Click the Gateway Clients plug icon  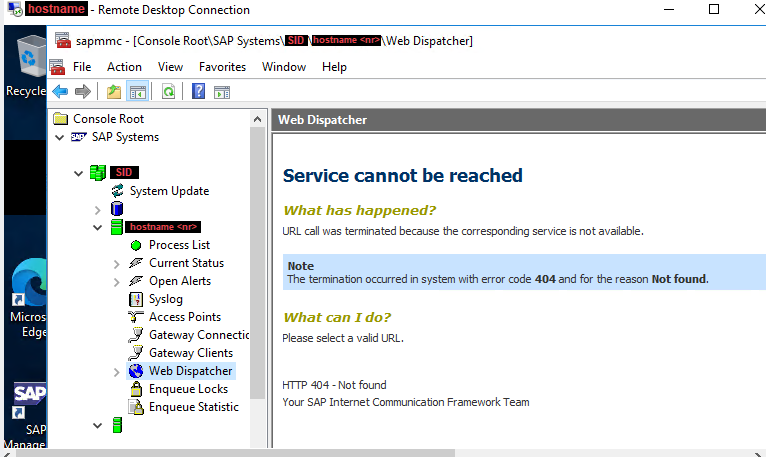pyautogui.click(x=136, y=353)
